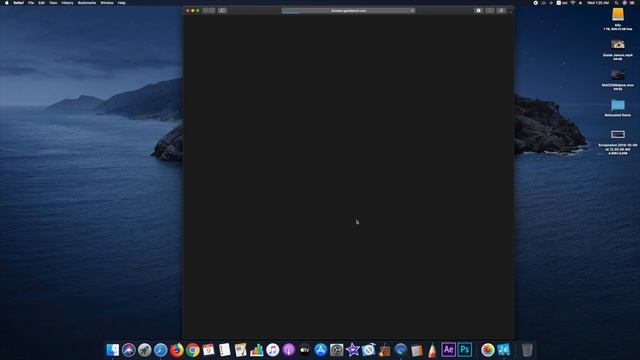Open the View menu
This screenshot has height=360, width=640.
click(x=53, y=3)
